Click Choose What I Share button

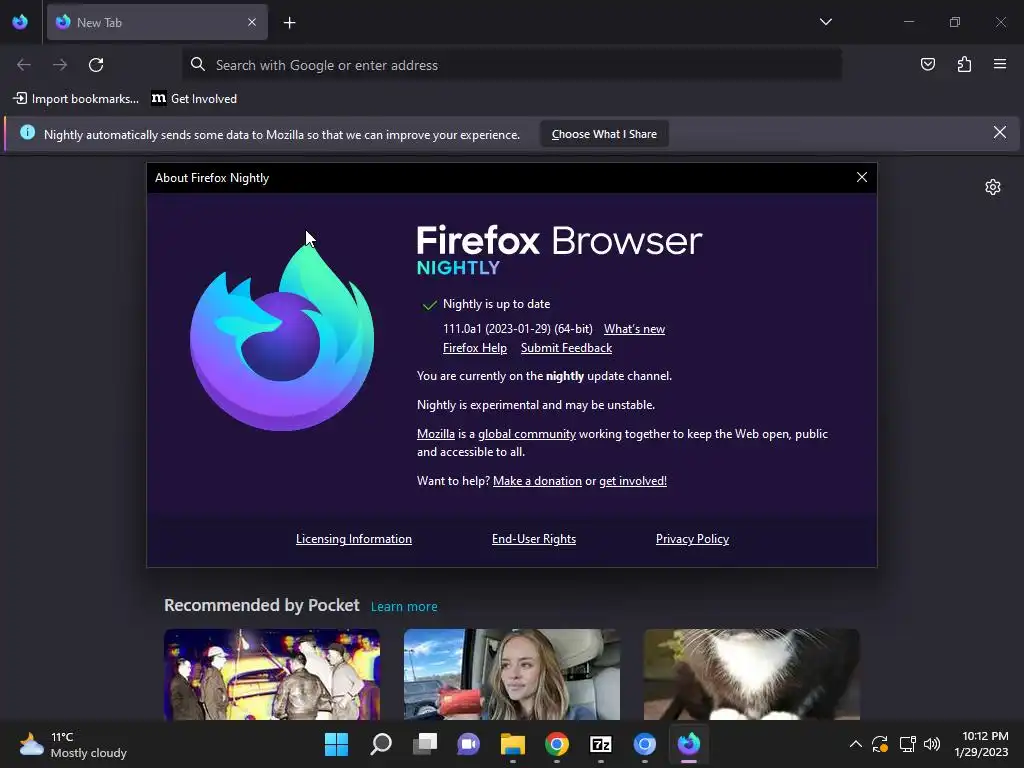tap(604, 134)
